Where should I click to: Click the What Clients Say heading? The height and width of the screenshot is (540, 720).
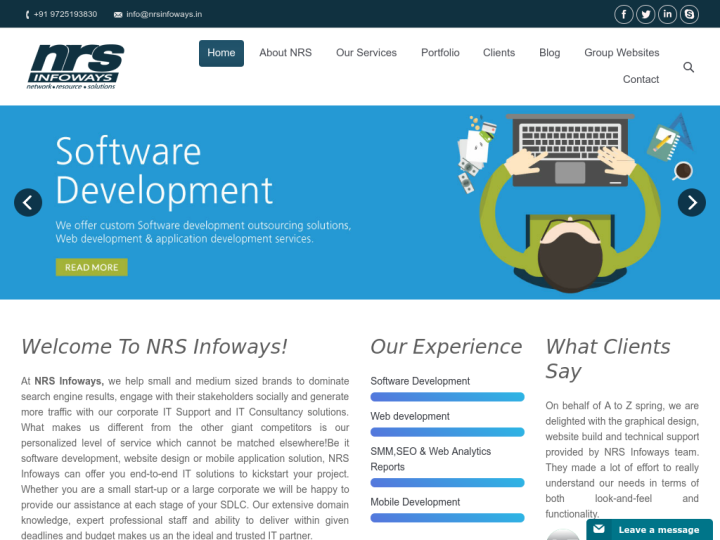click(x=608, y=359)
